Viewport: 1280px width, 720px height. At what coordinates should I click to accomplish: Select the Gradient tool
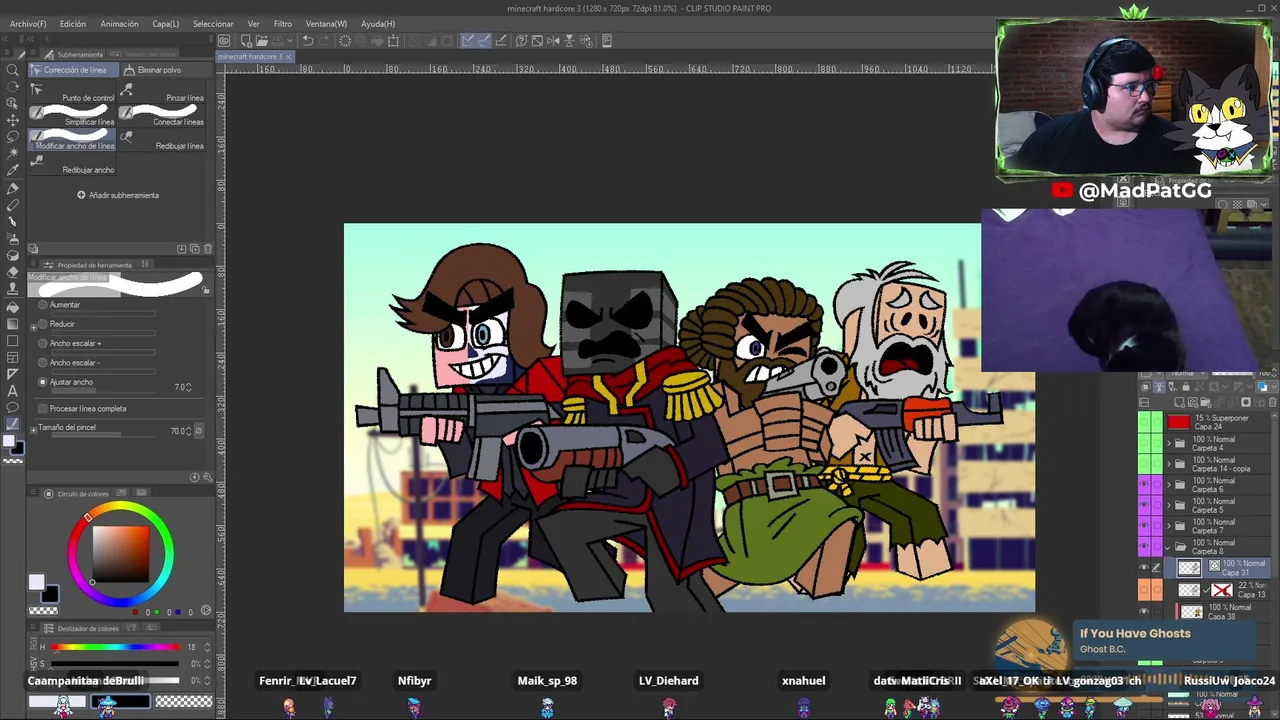(x=13, y=324)
